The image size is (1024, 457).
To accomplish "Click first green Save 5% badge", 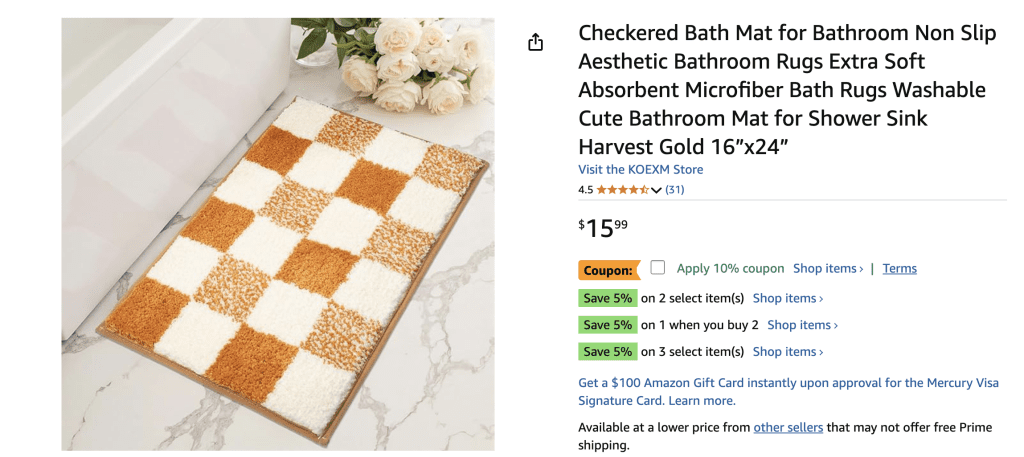I will coord(607,298).
